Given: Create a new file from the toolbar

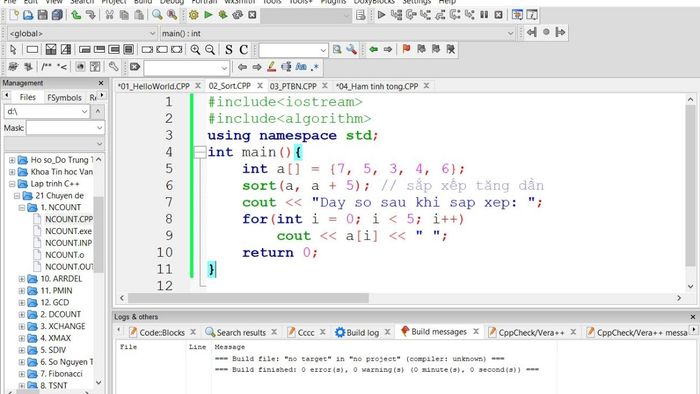Looking at the screenshot, I should pos(14,15).
